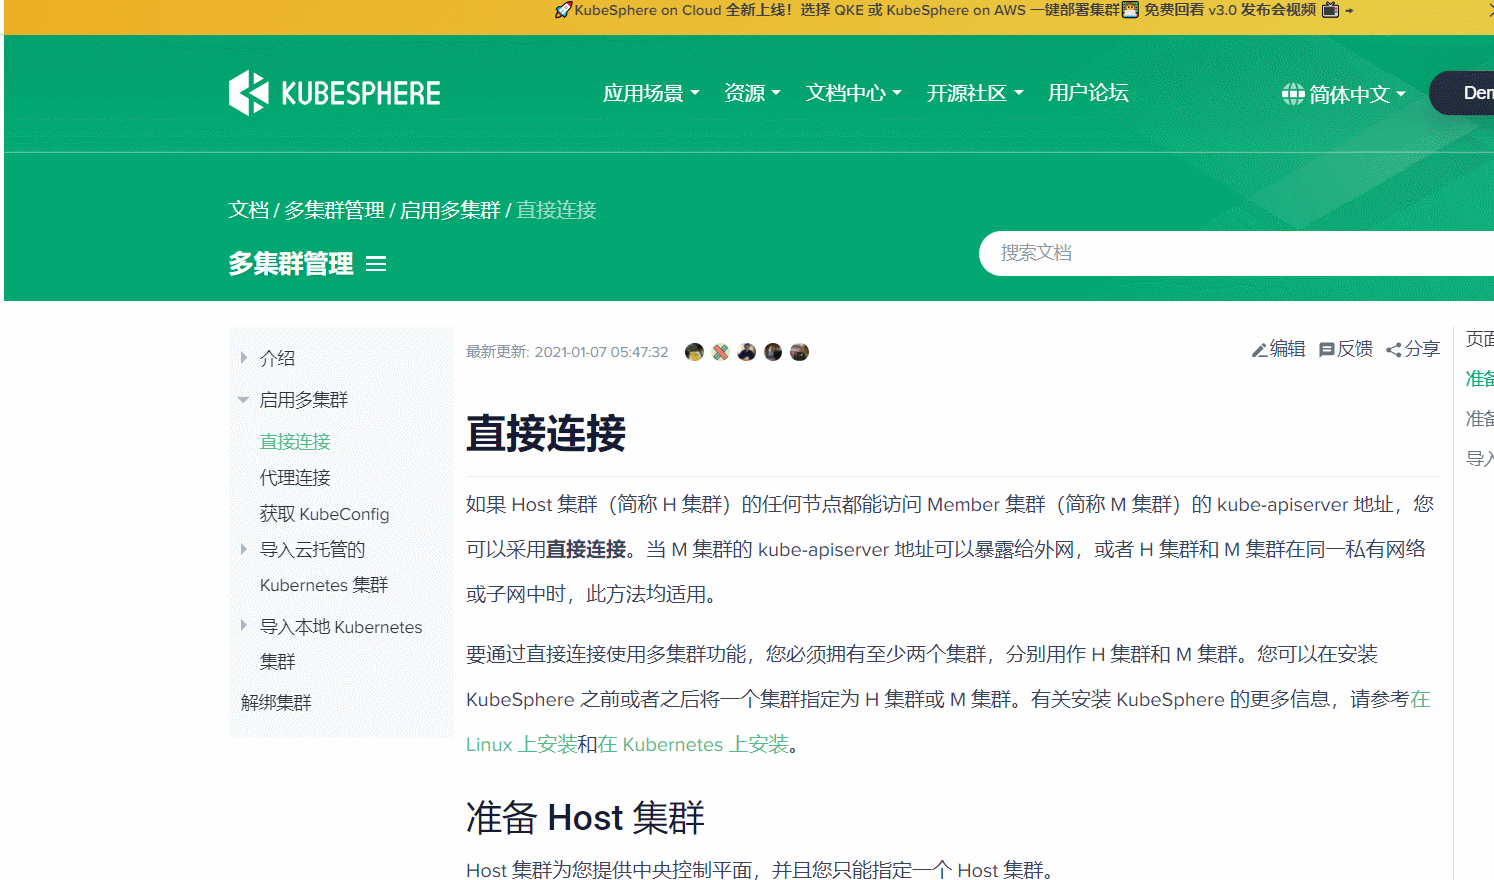Click 启用多集群 breadcrumb link
This screenshot has height=880, width=1494.
coord(450,210)
